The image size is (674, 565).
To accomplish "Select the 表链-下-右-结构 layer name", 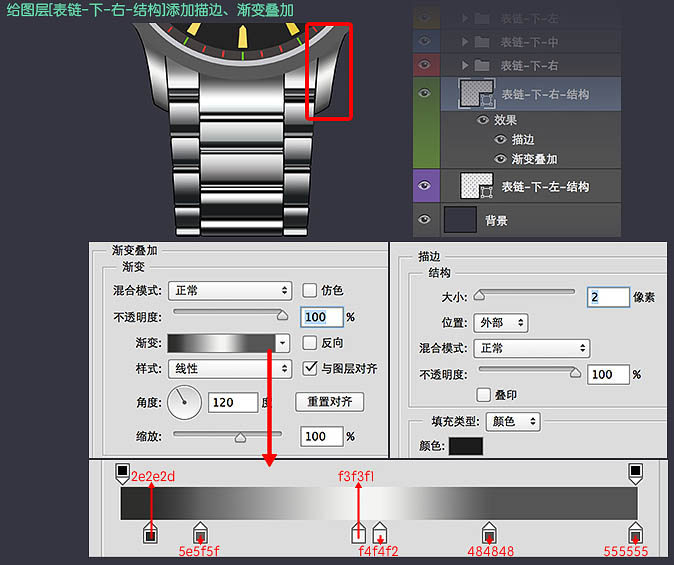I will (545, 95).
